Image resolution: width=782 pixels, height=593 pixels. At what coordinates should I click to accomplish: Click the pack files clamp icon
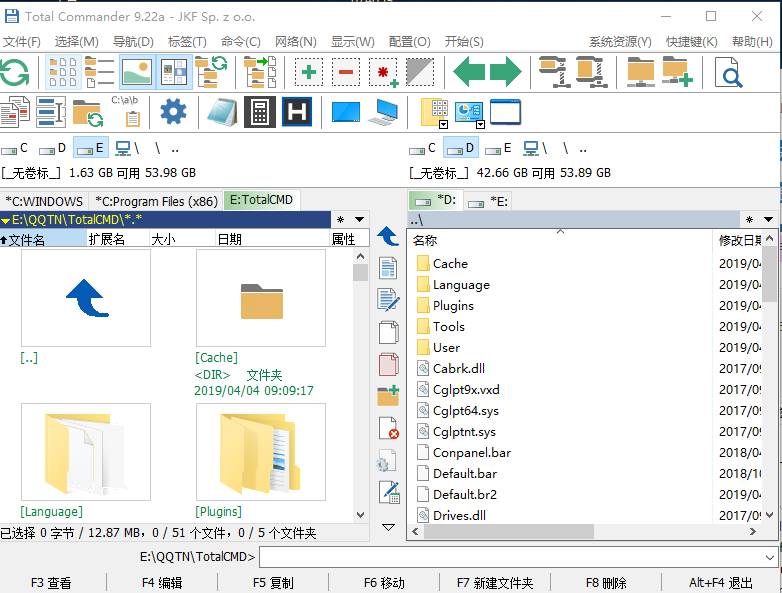pyautogui.click(x=553, y=72)
